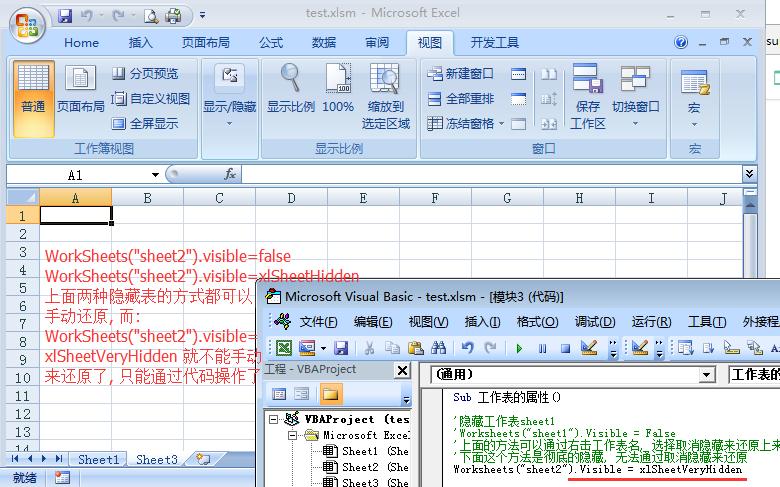This screenshot has height=487, width=780.
Task: Set zoom to 100% icon
Action: click(338, 90)
